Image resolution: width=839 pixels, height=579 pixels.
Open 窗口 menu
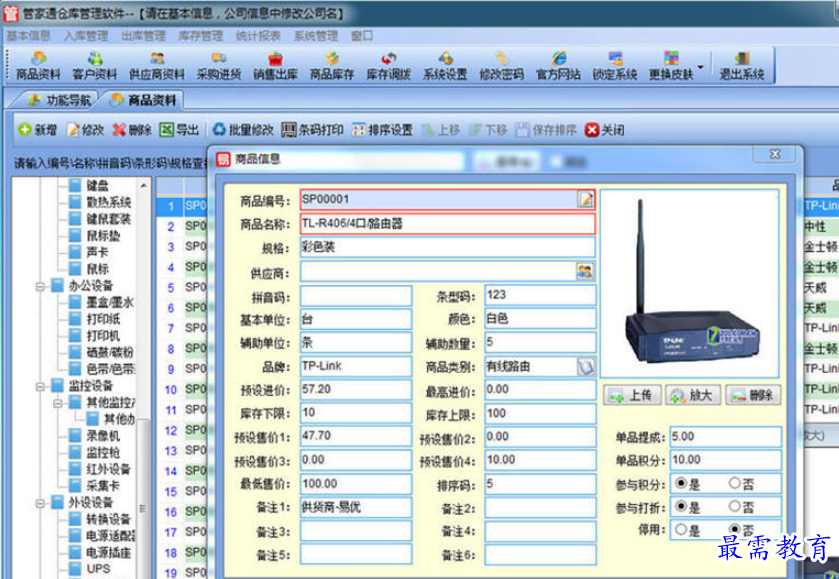[x=362, y=36]
